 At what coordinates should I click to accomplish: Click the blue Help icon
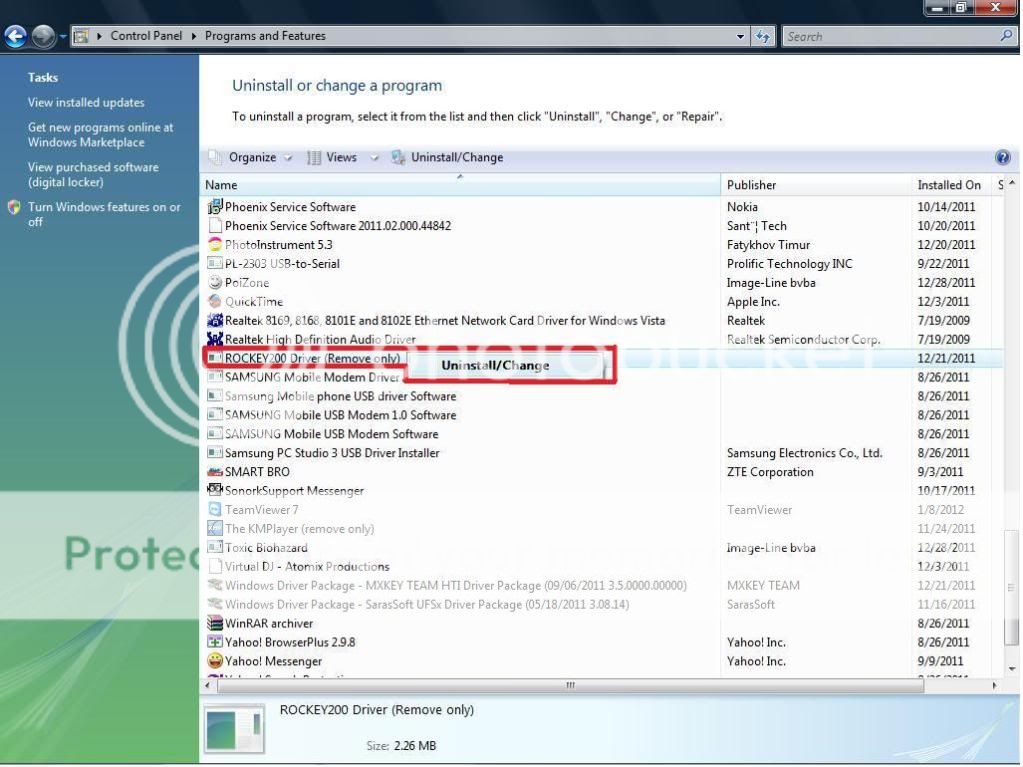coord(1003,157)
